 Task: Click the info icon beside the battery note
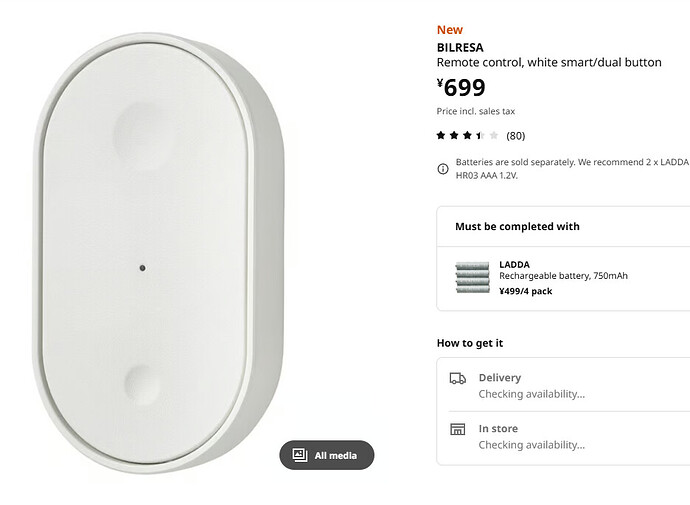coord(443,168)
